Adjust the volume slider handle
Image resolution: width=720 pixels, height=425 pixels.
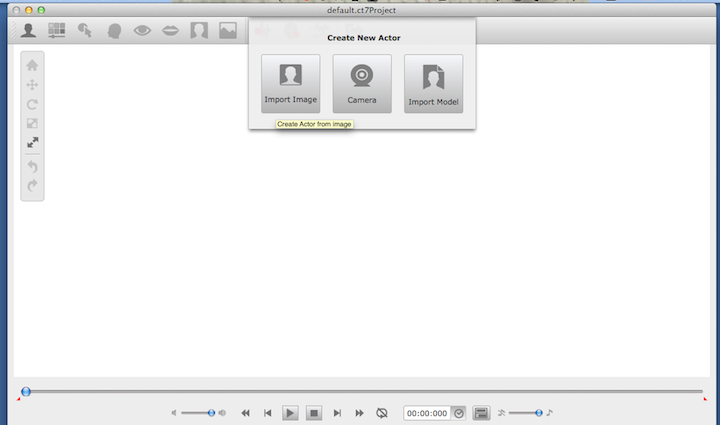pyautogui.click(x=211, y=413)
